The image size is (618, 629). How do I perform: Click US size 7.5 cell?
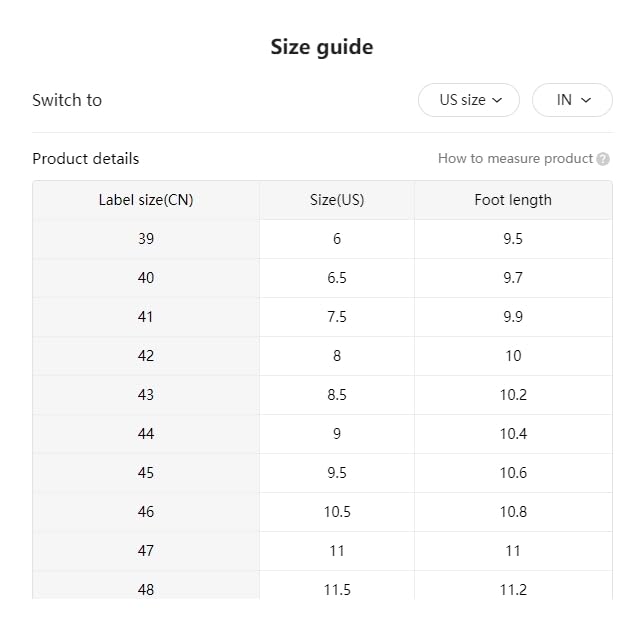coord(337,317)
